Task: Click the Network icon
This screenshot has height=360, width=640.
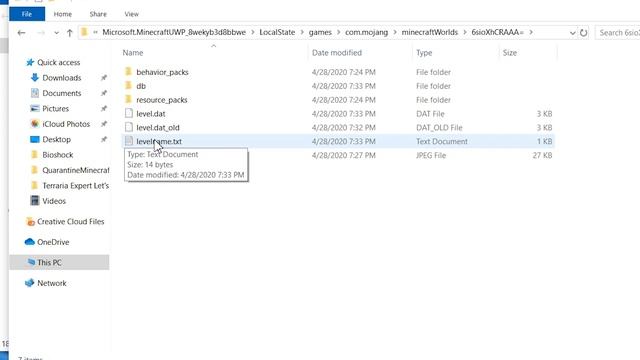Action: point(29,283)
